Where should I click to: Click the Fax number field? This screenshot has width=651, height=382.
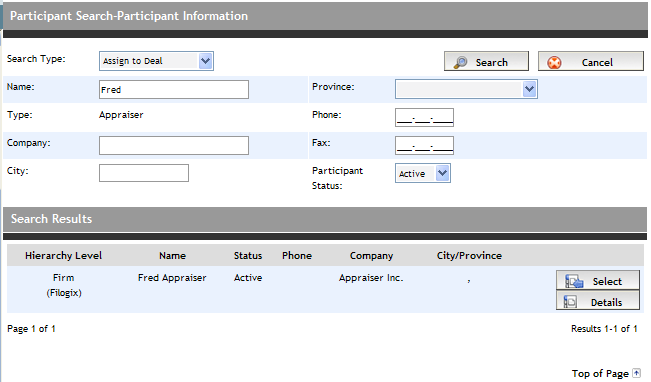424,145
